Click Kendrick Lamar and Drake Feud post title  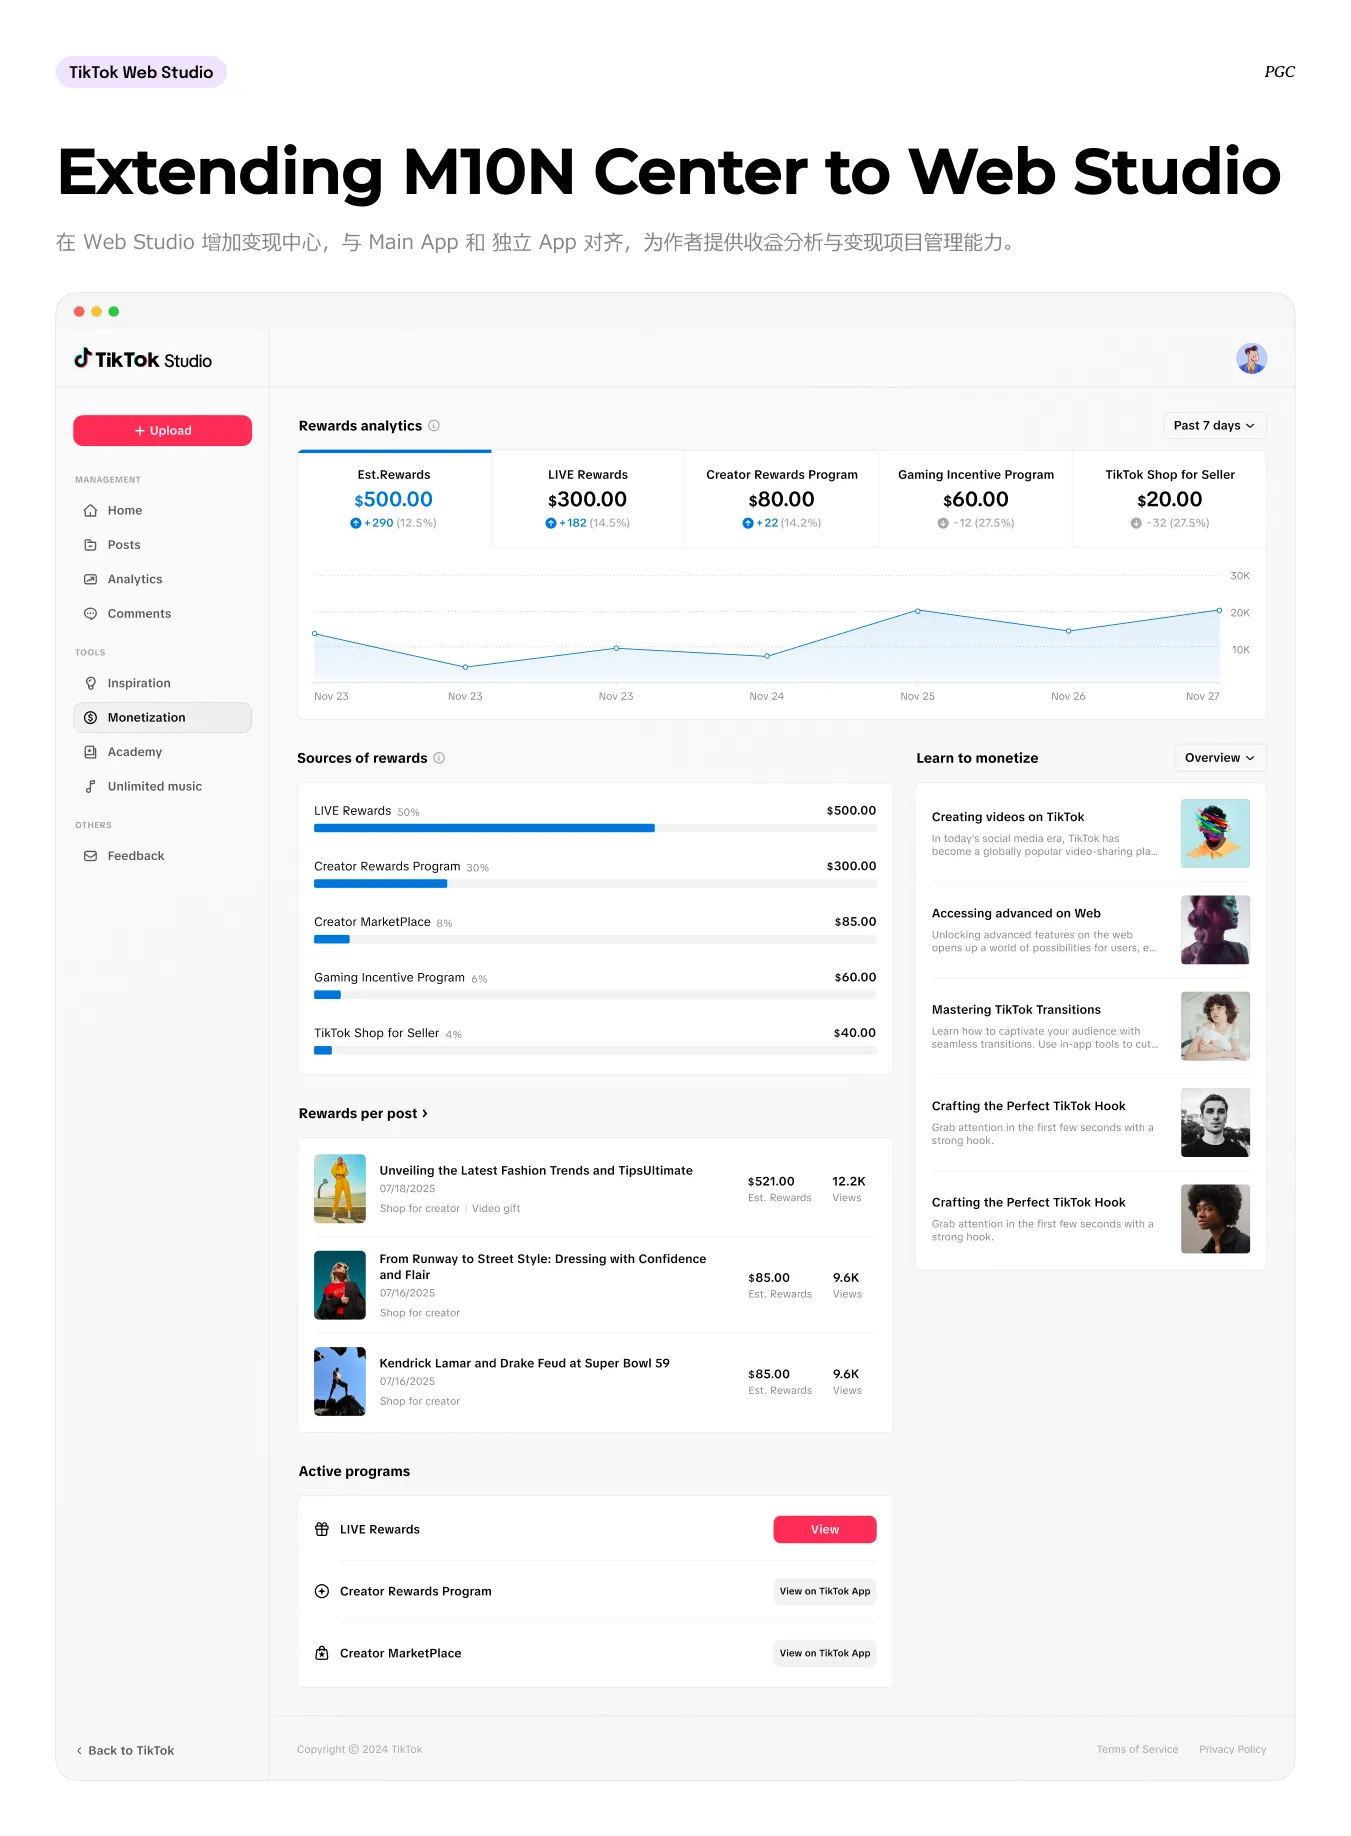(524, 1363)
